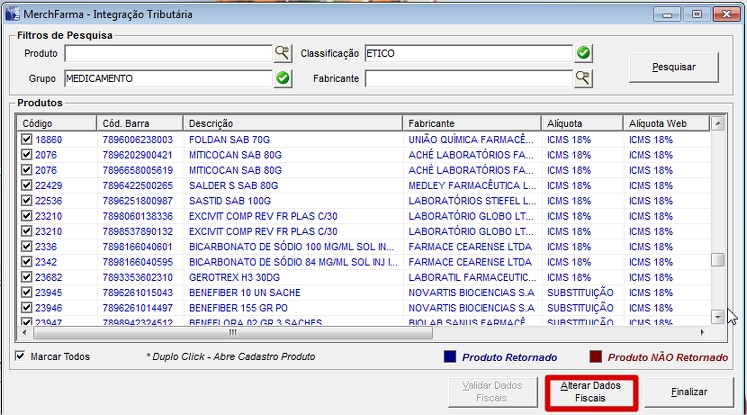
Task: Uncheck the row checkbox for code 22429
Action: point(27,186)
